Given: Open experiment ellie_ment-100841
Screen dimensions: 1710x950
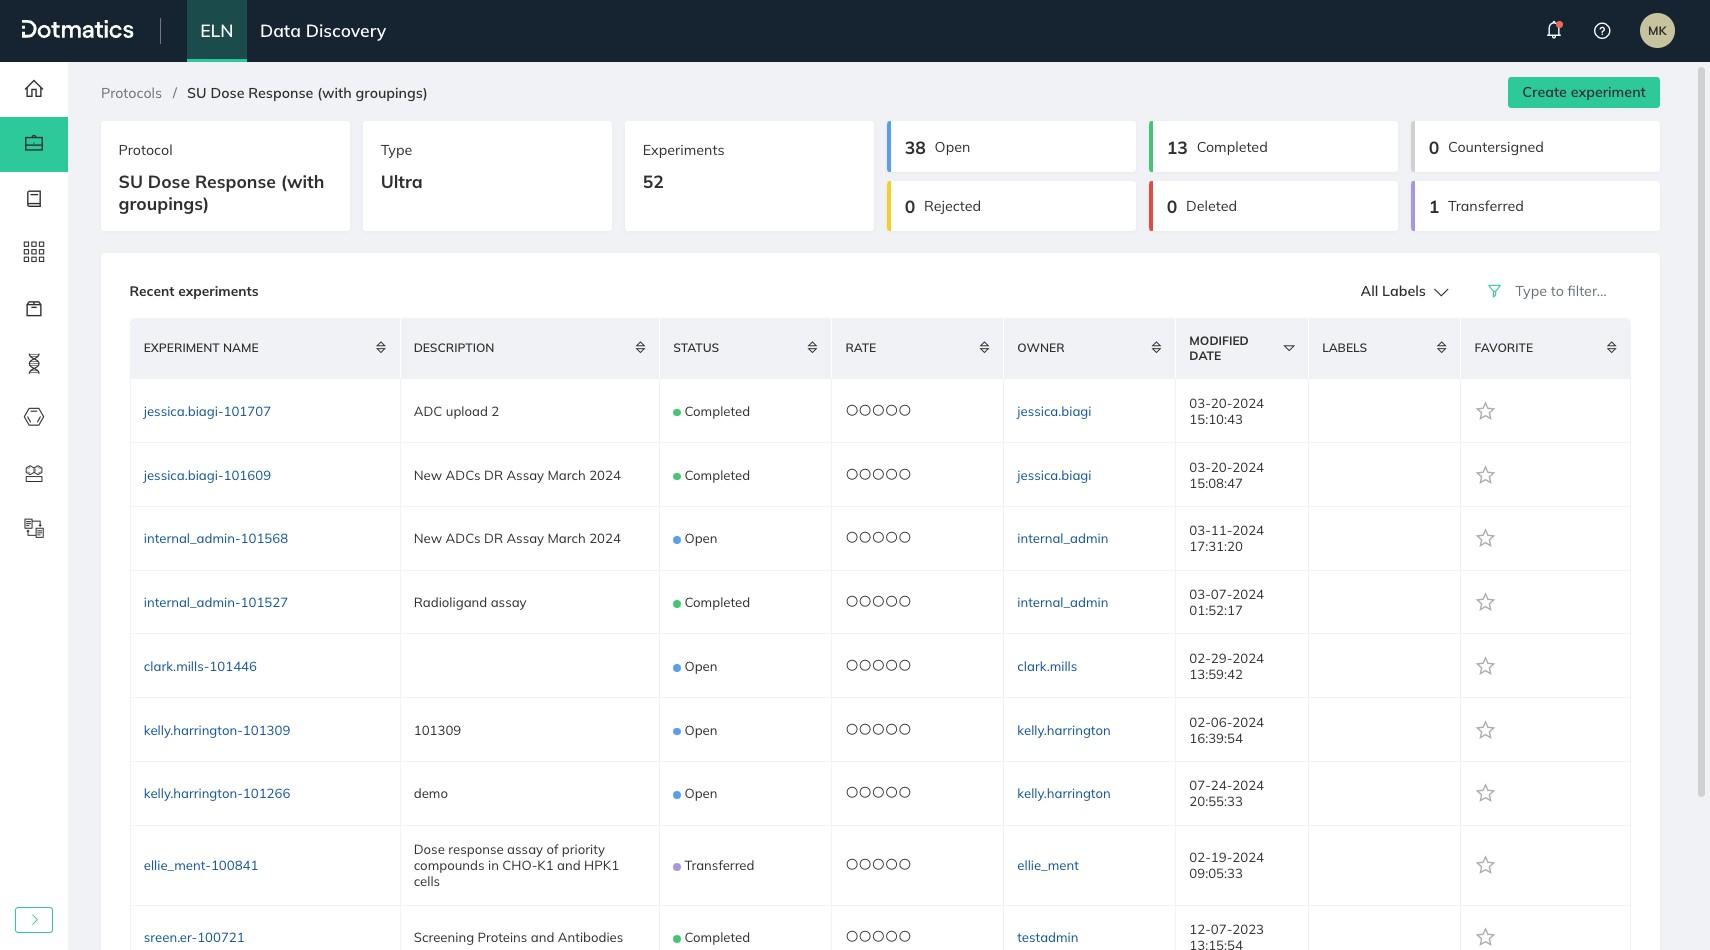Looking at the screenshot, I should pos(201,865).
